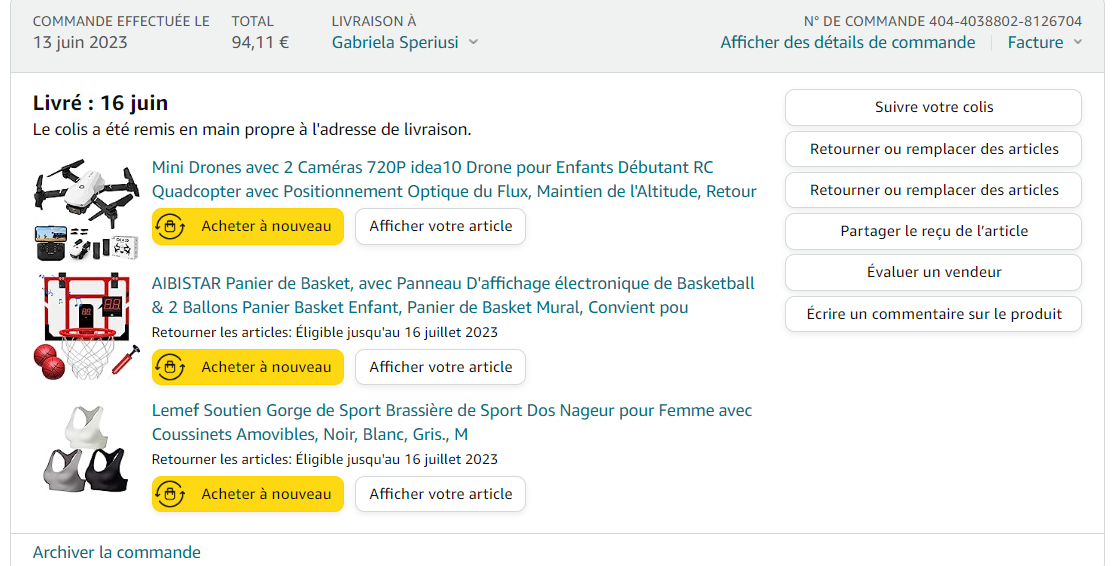Open Afficher des détails de commande
Image resolution: width=1117 pixels, height=566 pixels.
847,42
